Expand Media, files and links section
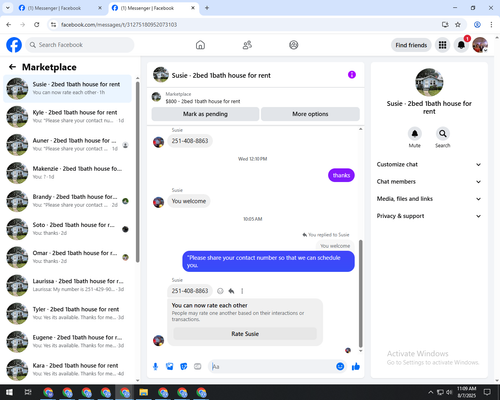500x400 pixels. (429, 199)
